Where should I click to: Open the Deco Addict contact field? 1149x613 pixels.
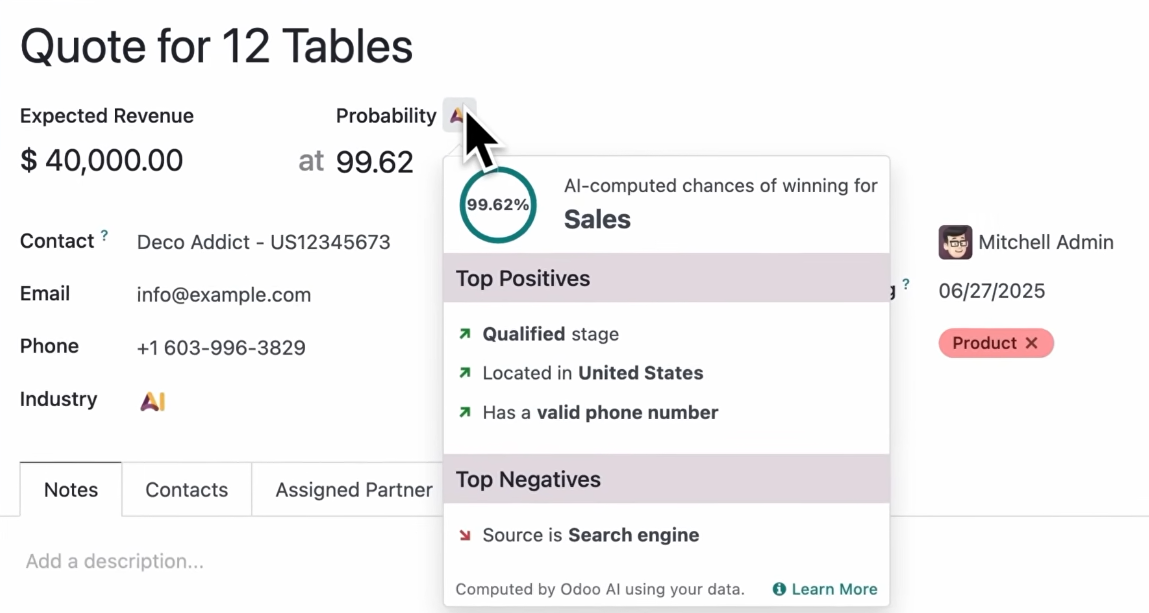(x=263, y=242)
